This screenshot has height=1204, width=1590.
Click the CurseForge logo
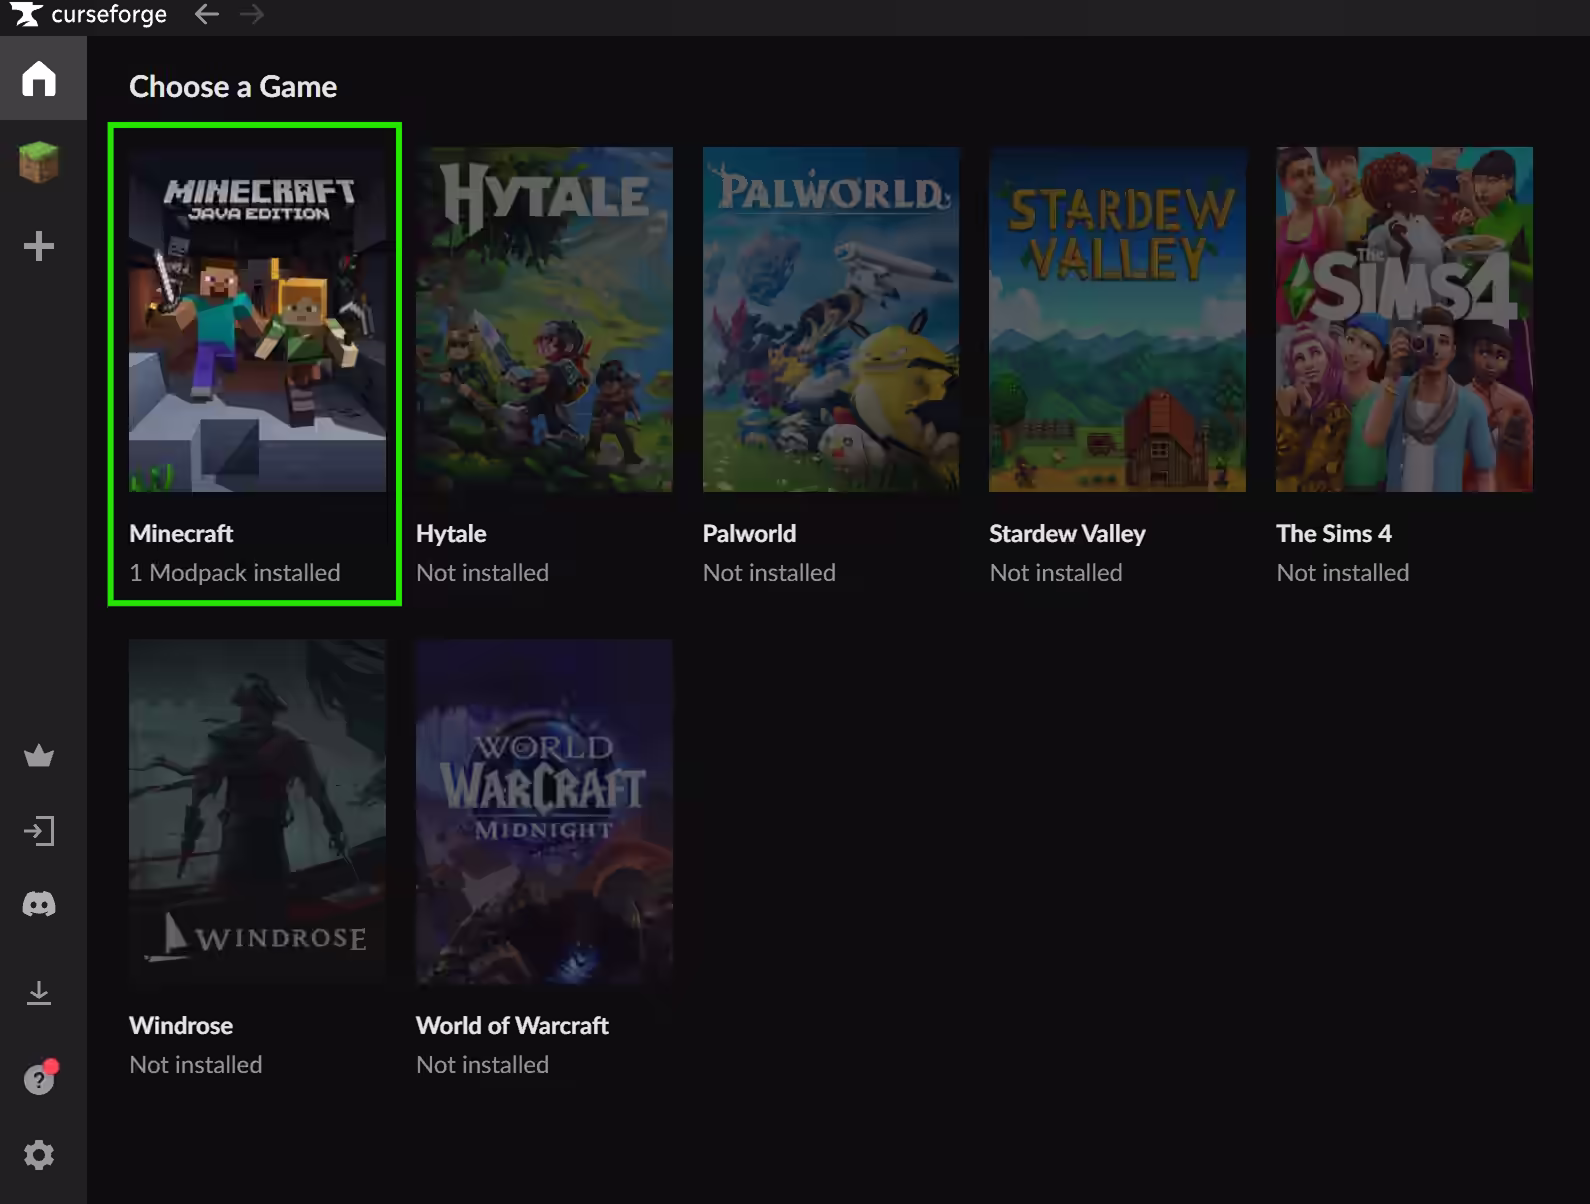coord(89,14)
